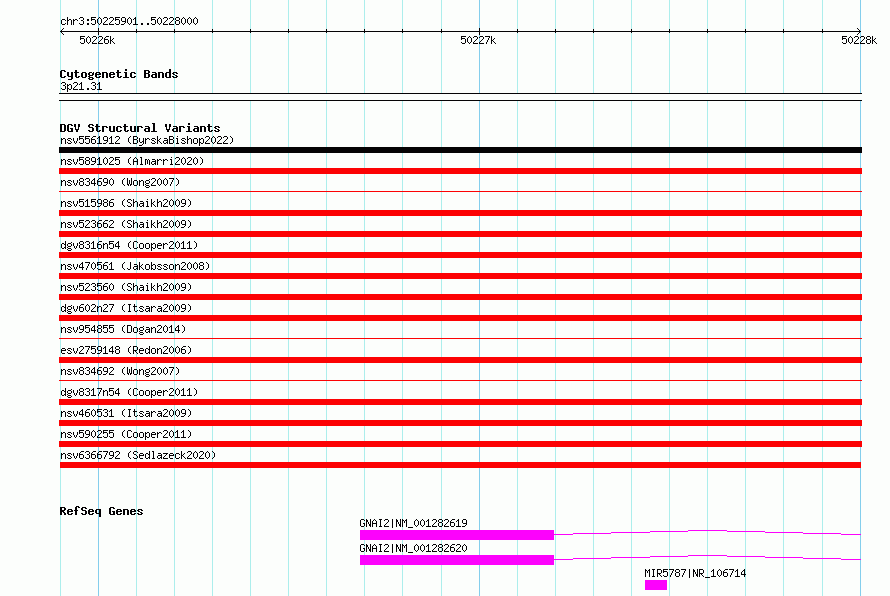The height and width of the screenshot is (596, 890).
Task: Select the GNAI2 NM_001282619 magenta exon block
Action: pos(457,535)
